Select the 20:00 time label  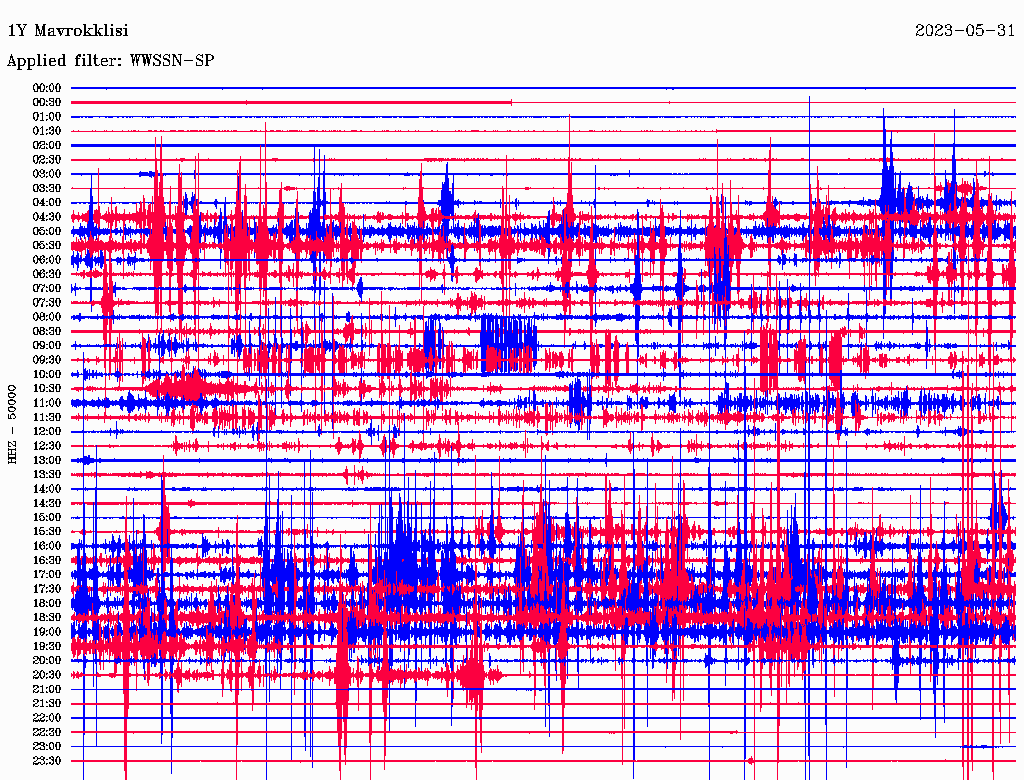[46, 661]
